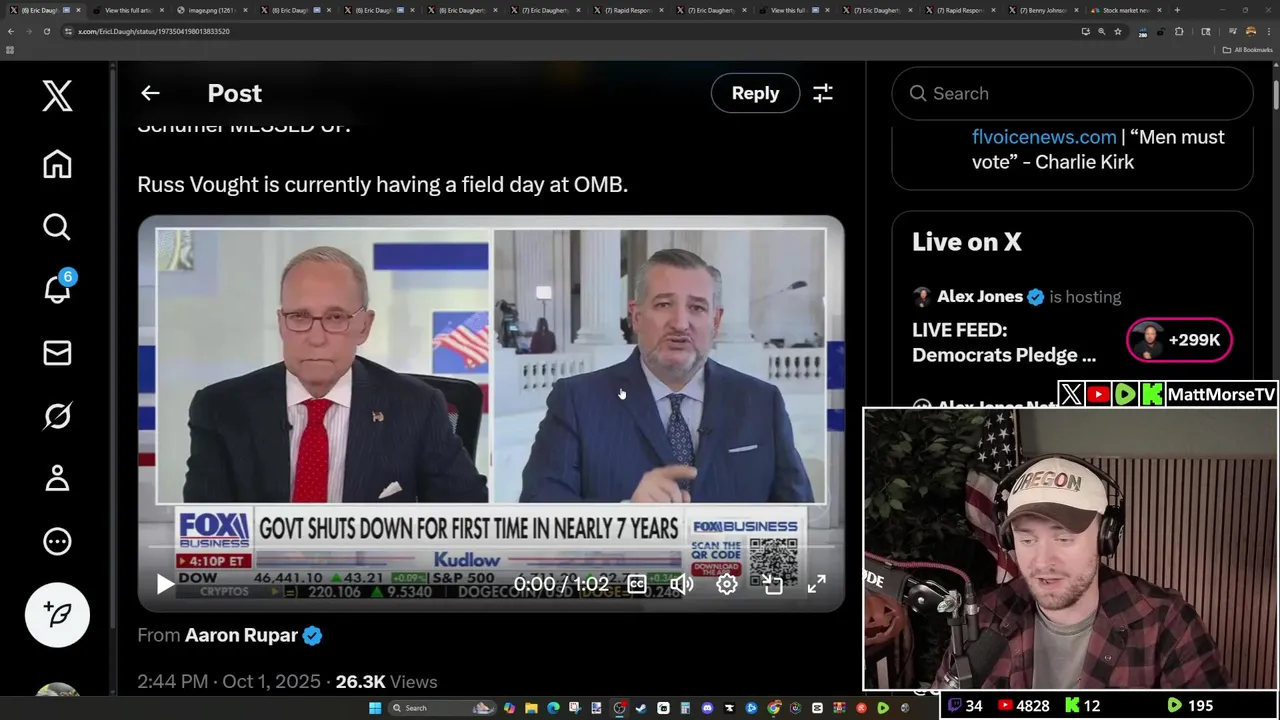Open video settings gear
The height and width of the screenshot is (720, 1280).
click(727, 584)
